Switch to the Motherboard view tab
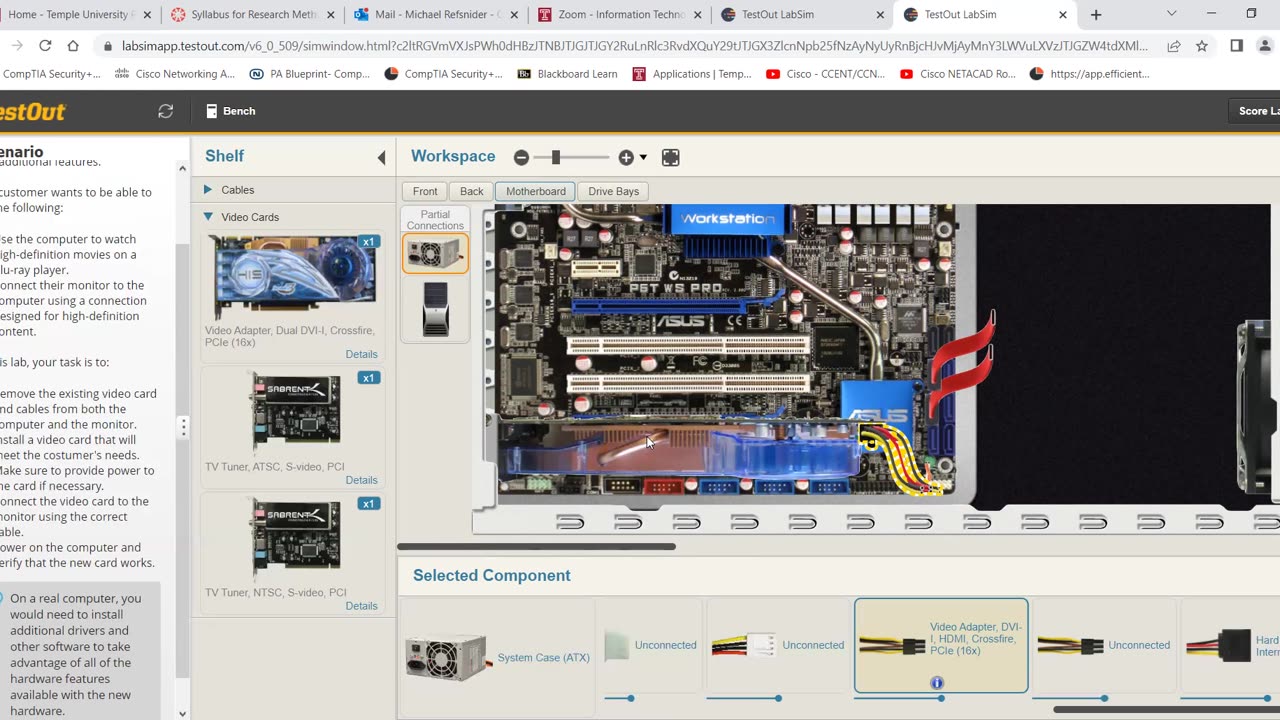The height and width of the screenshot is (720, 1280). click(536, 191)
